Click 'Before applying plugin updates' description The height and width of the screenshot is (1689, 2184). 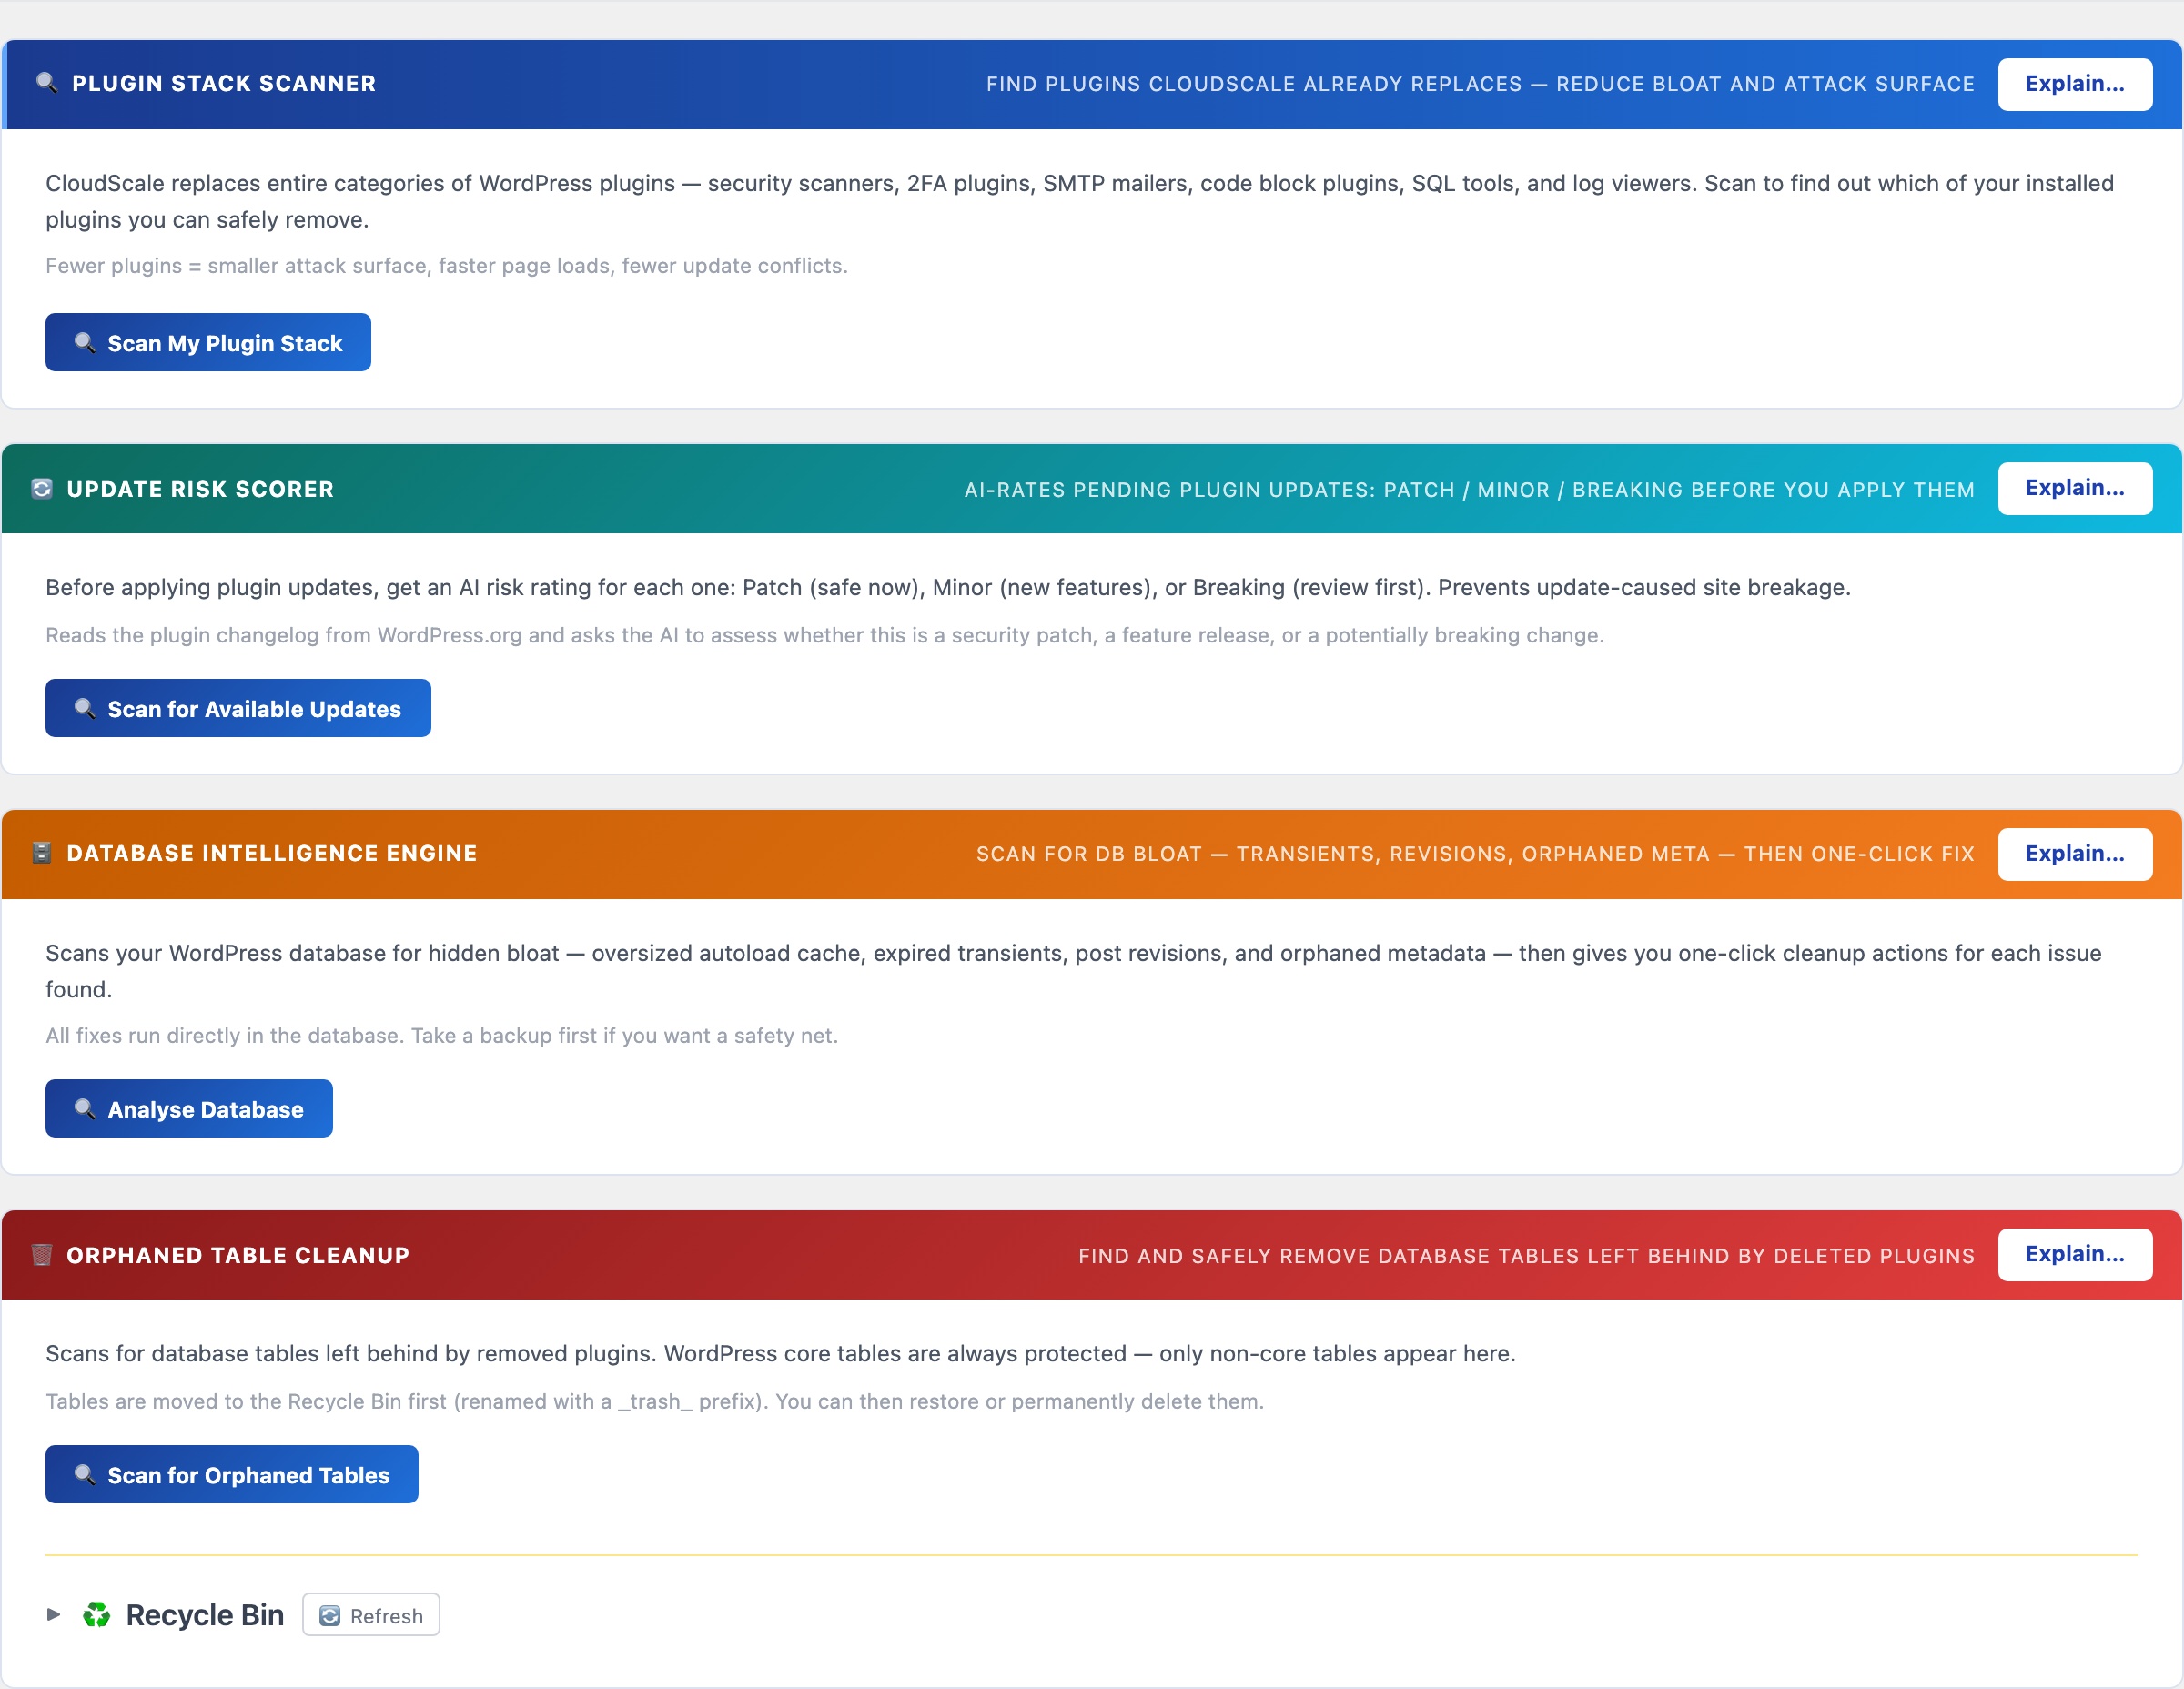(x=947, y=587)
